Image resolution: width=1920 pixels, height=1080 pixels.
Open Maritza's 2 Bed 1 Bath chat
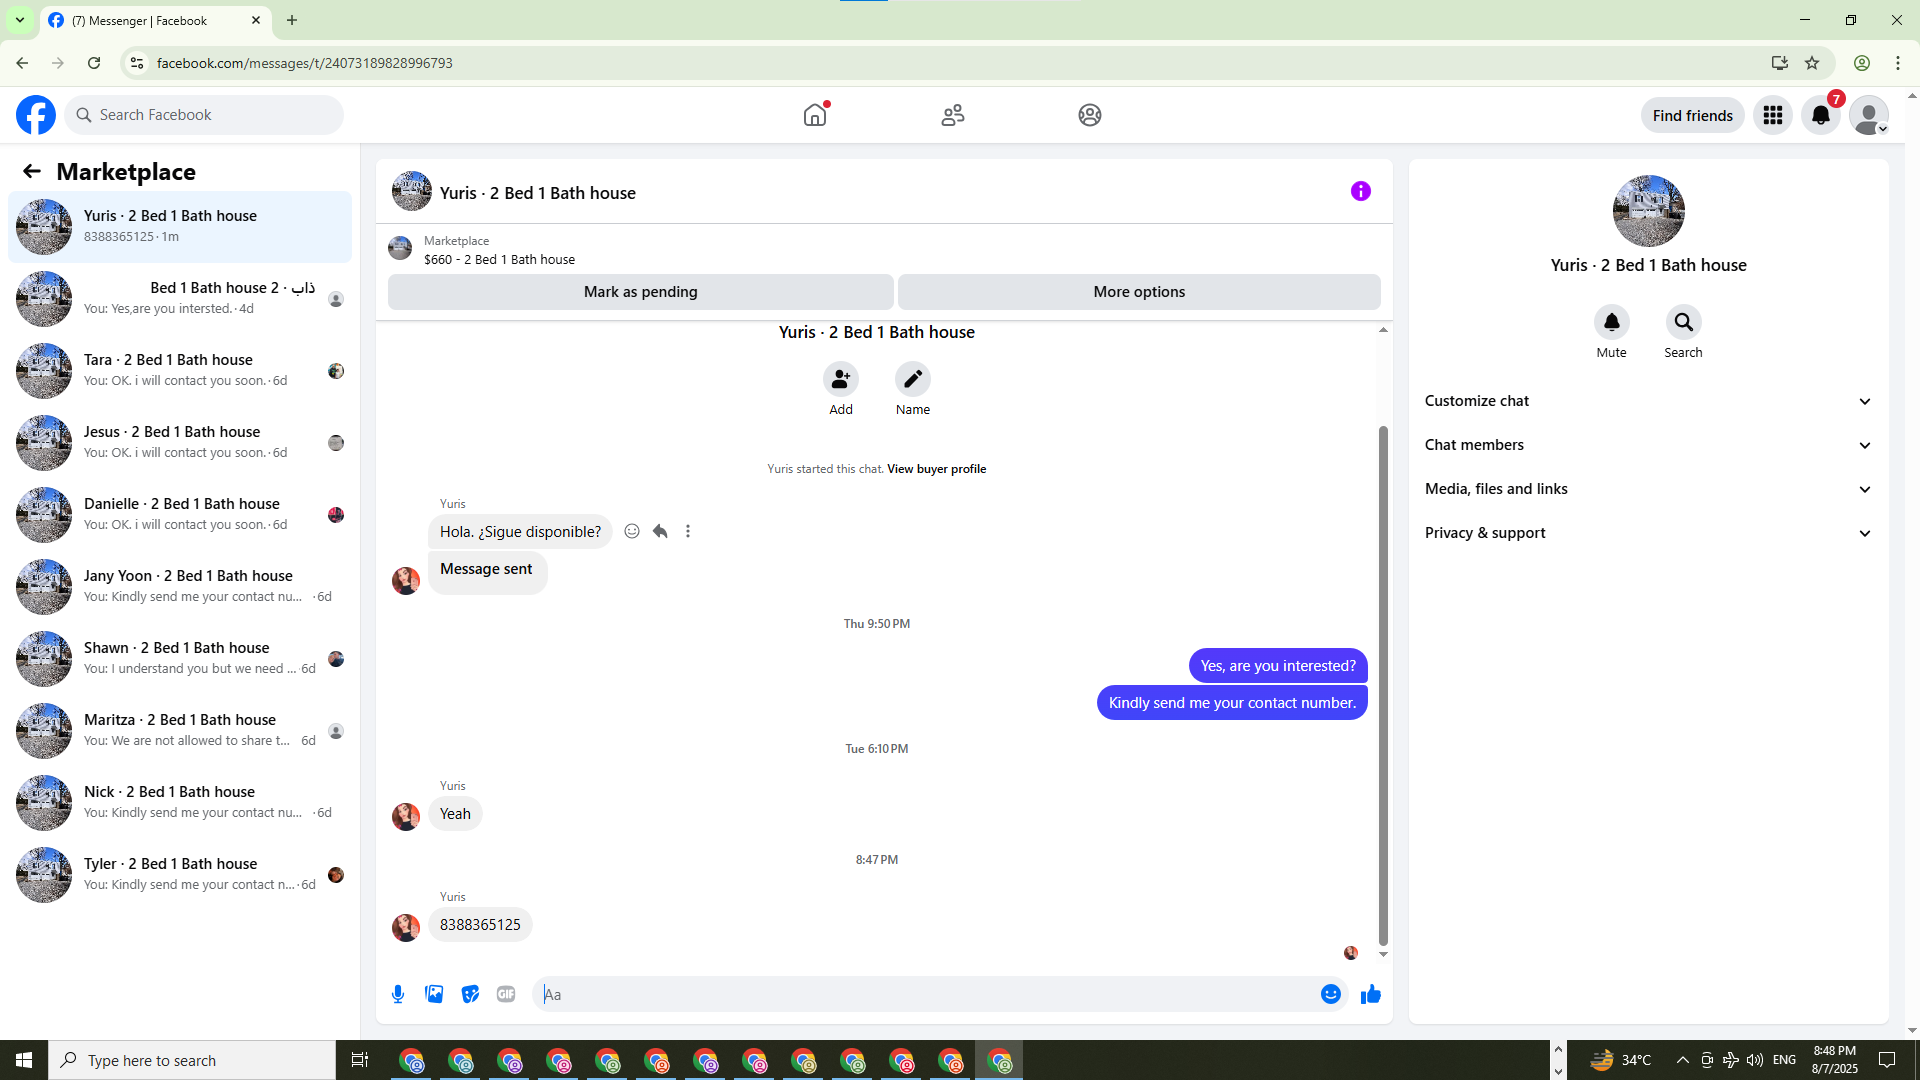click(x=180, y=731)
